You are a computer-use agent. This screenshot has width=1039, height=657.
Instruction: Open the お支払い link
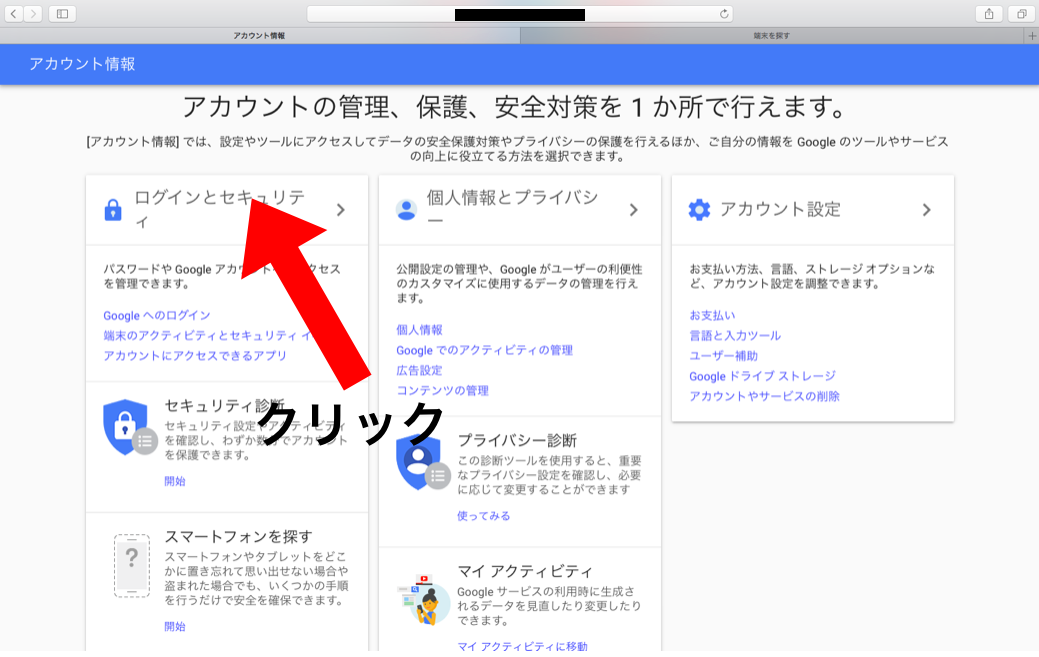(x=712, y=316)
